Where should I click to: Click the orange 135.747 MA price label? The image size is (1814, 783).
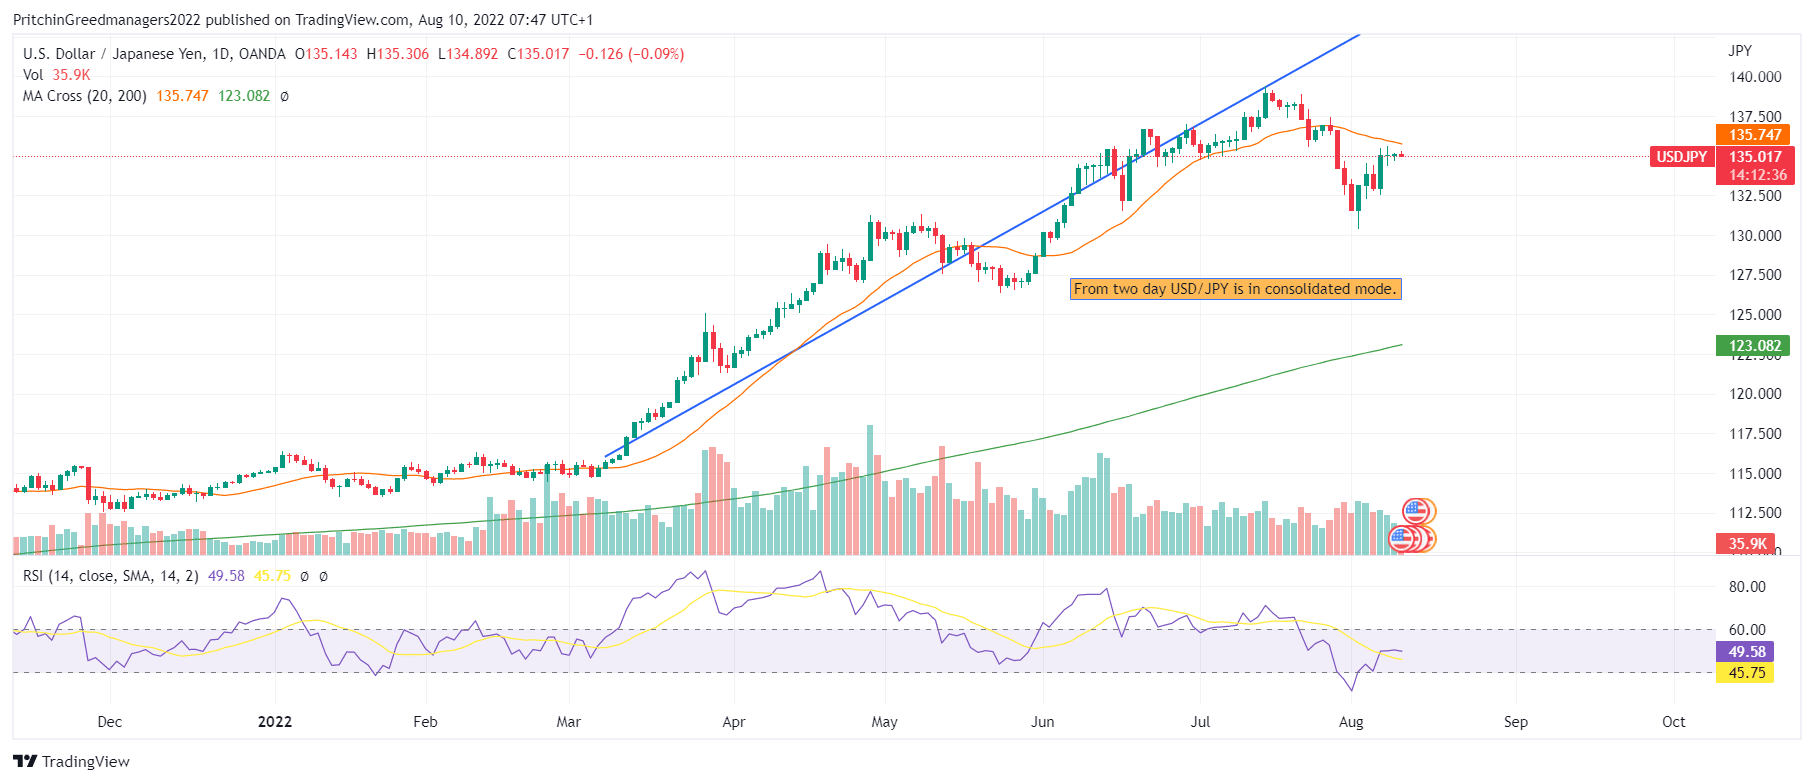pyautogui.click(x=1755, y=135)
